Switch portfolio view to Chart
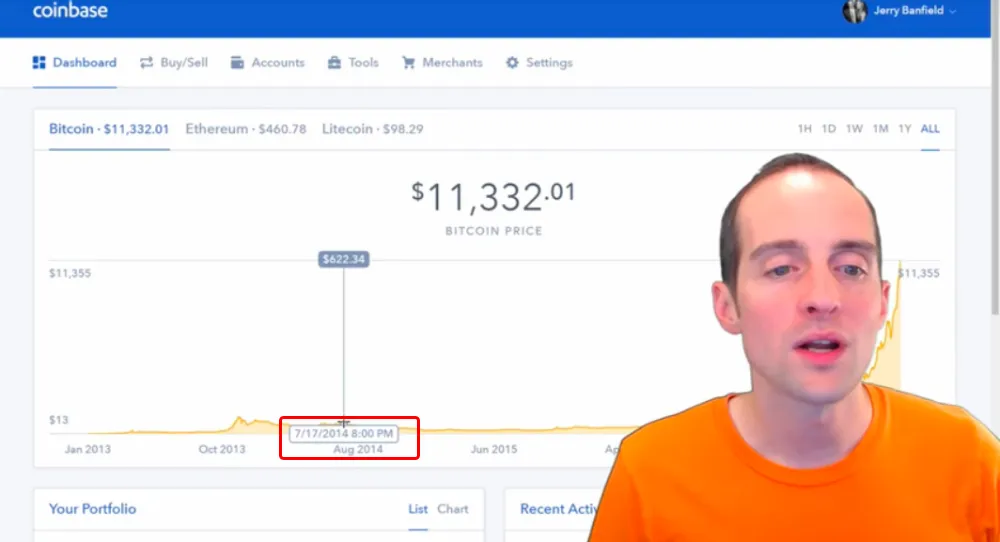This screenshot has height=542, width=1000. 453,509
